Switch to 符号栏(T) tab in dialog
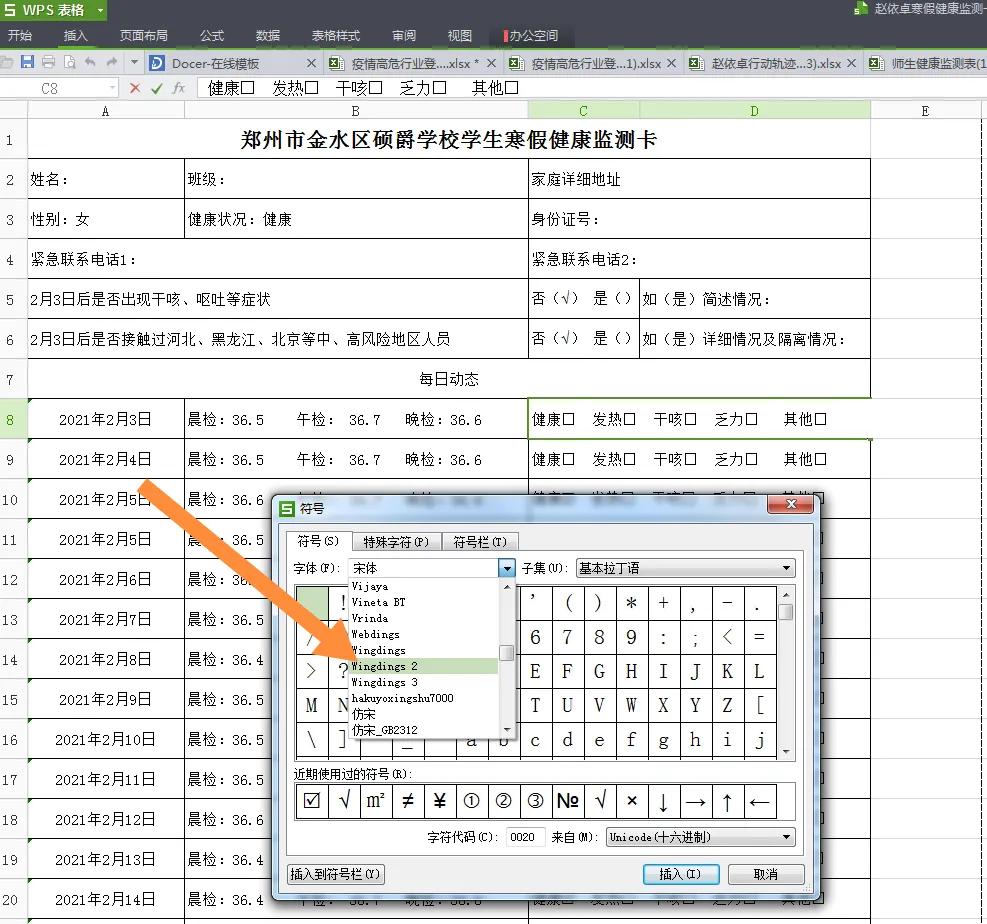Image resolution: width=987 pixels, height=924 pixels. pyautogui.click(x=480, y=542)
